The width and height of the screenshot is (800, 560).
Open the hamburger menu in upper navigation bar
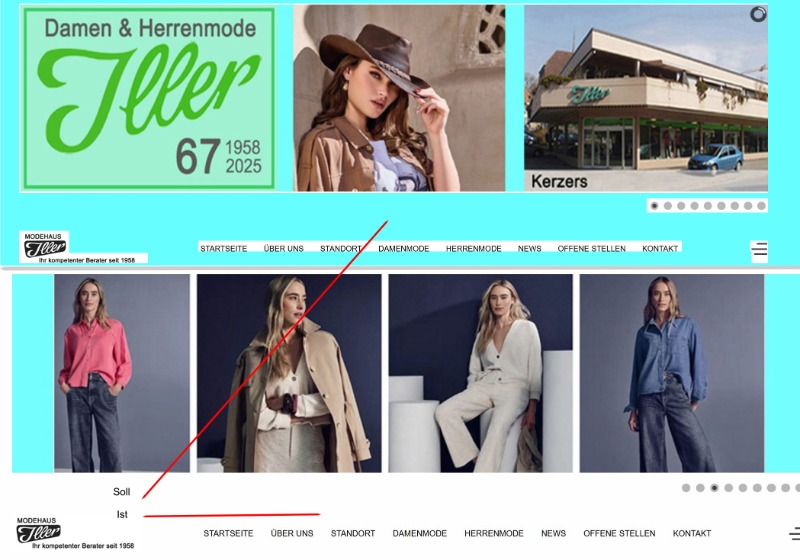point(759,249)
